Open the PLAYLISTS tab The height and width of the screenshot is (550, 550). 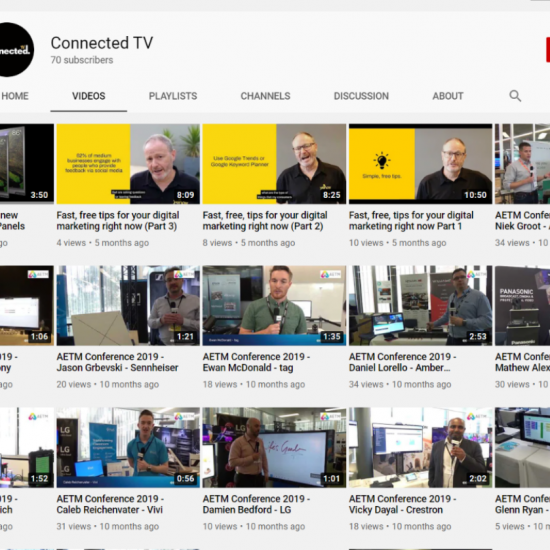[x=173, y=96]
